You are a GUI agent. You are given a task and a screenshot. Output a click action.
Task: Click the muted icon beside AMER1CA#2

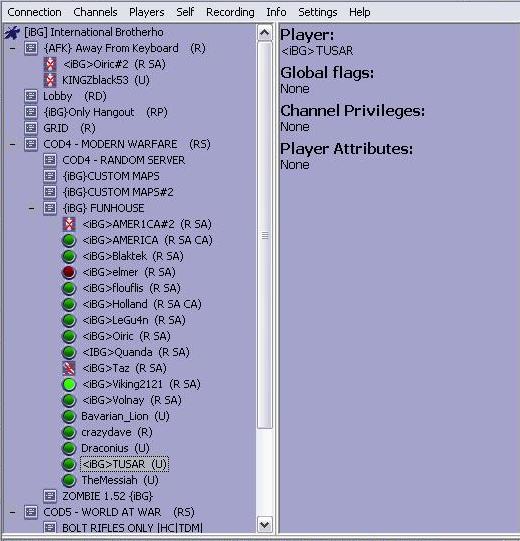tap(69, 224)
